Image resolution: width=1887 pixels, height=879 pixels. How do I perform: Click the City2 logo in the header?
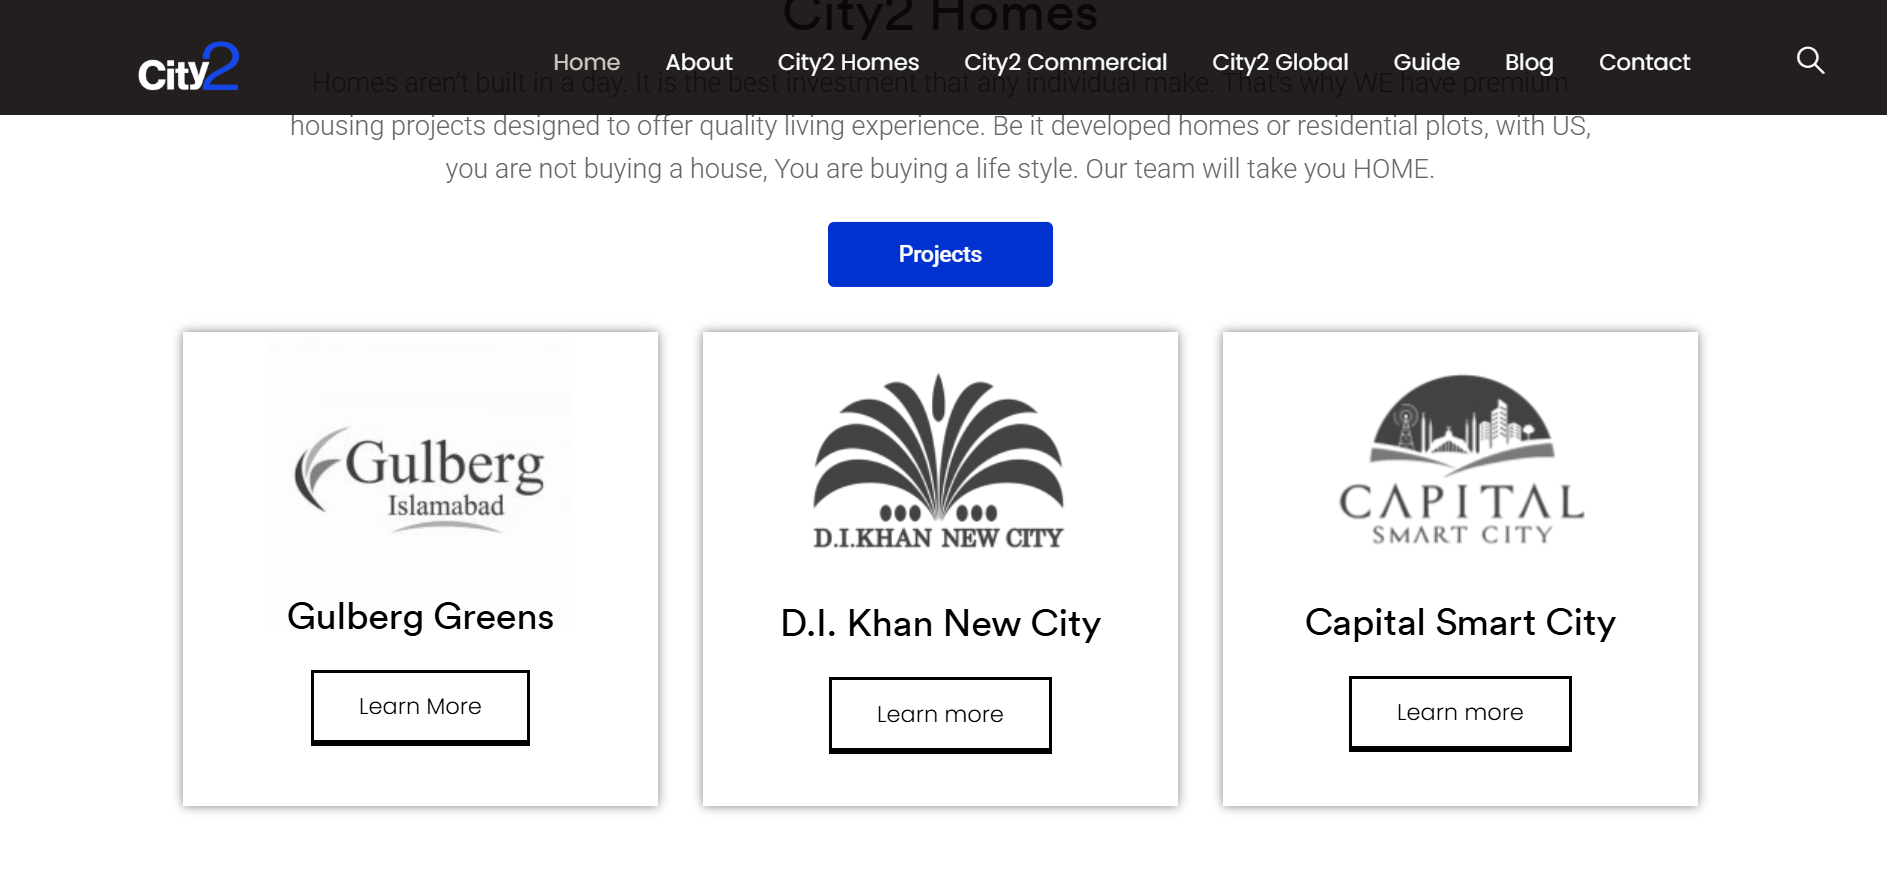coord(188,67)
